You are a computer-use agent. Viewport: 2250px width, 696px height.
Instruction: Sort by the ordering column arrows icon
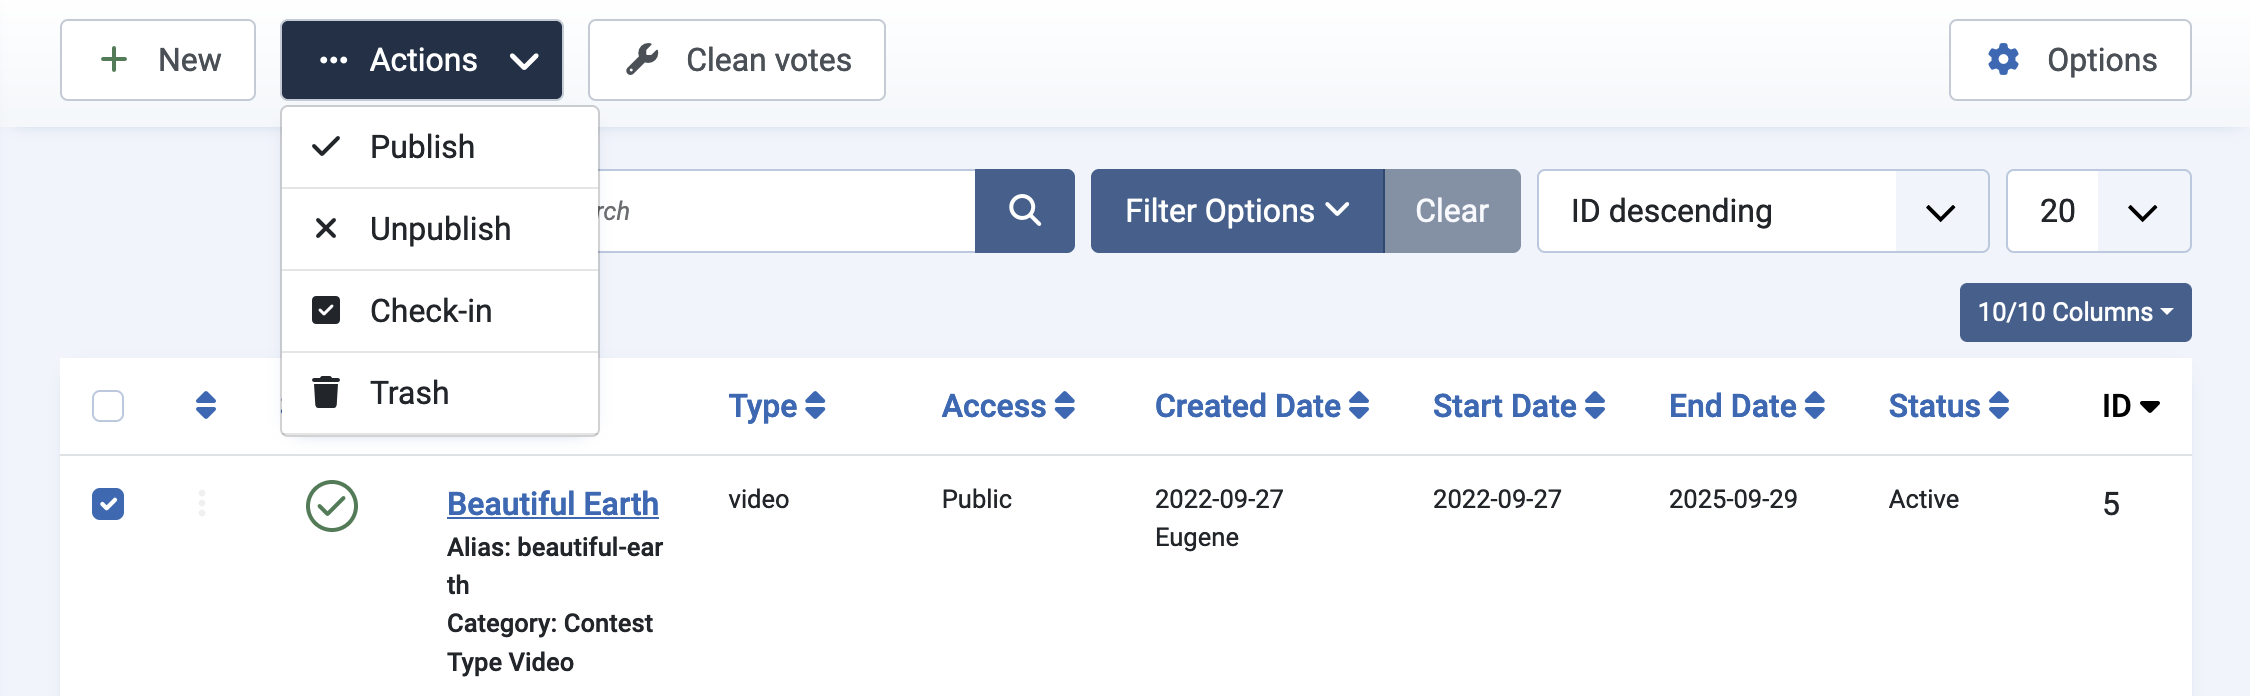pos(206,405)
